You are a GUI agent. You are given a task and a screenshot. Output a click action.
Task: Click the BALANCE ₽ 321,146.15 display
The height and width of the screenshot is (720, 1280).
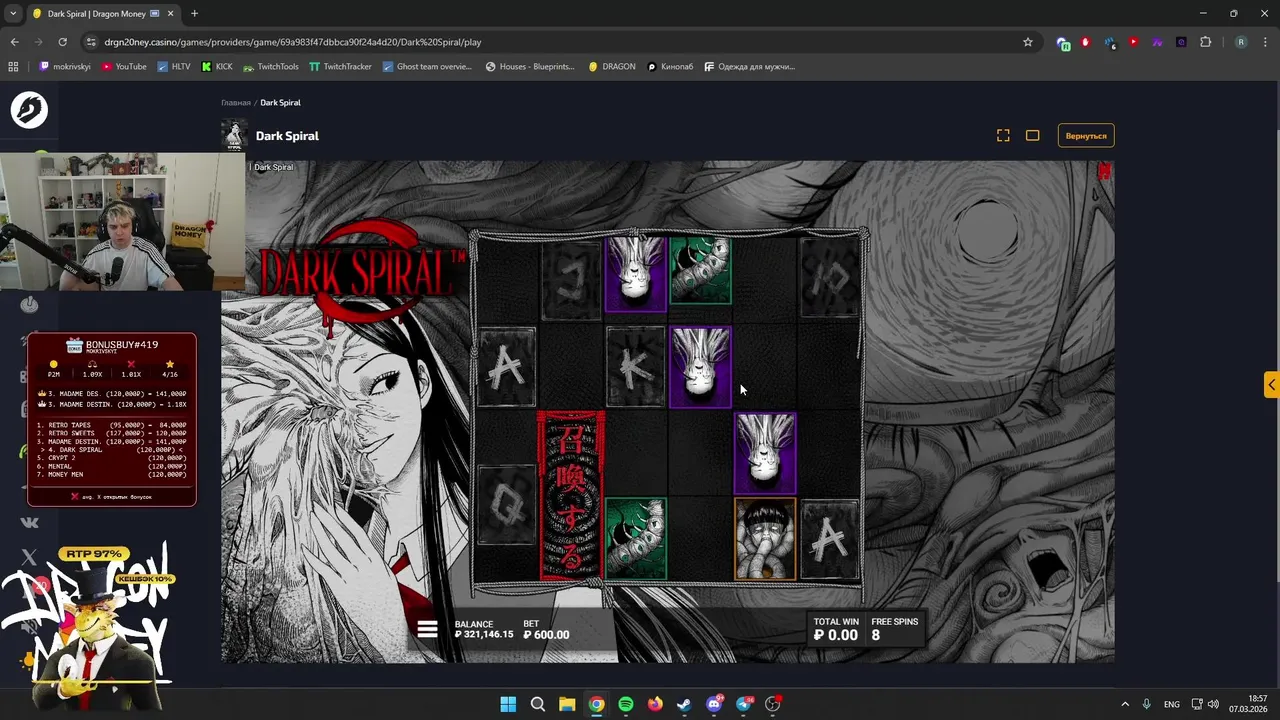[483, 629]
